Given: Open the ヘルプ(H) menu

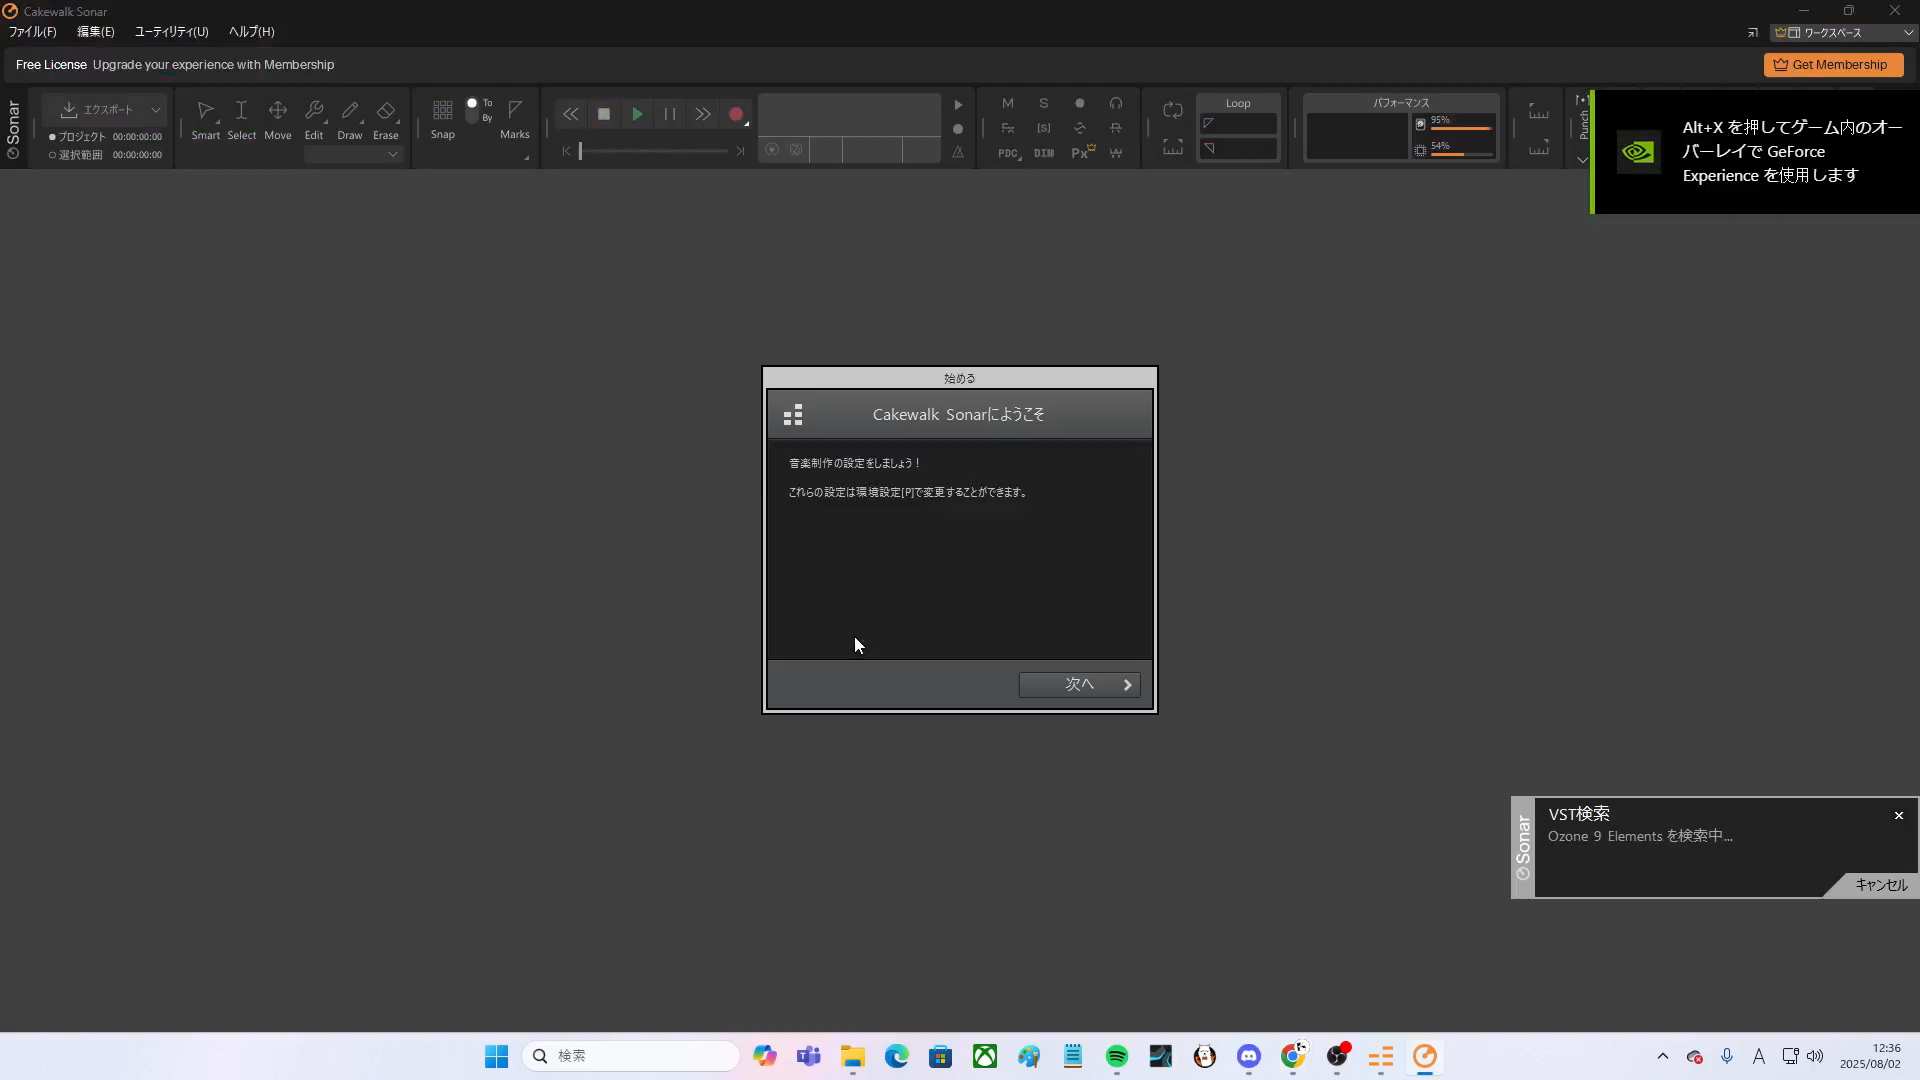Looking at the screenshot, I should pyautogui.click(x=252, y=32).
